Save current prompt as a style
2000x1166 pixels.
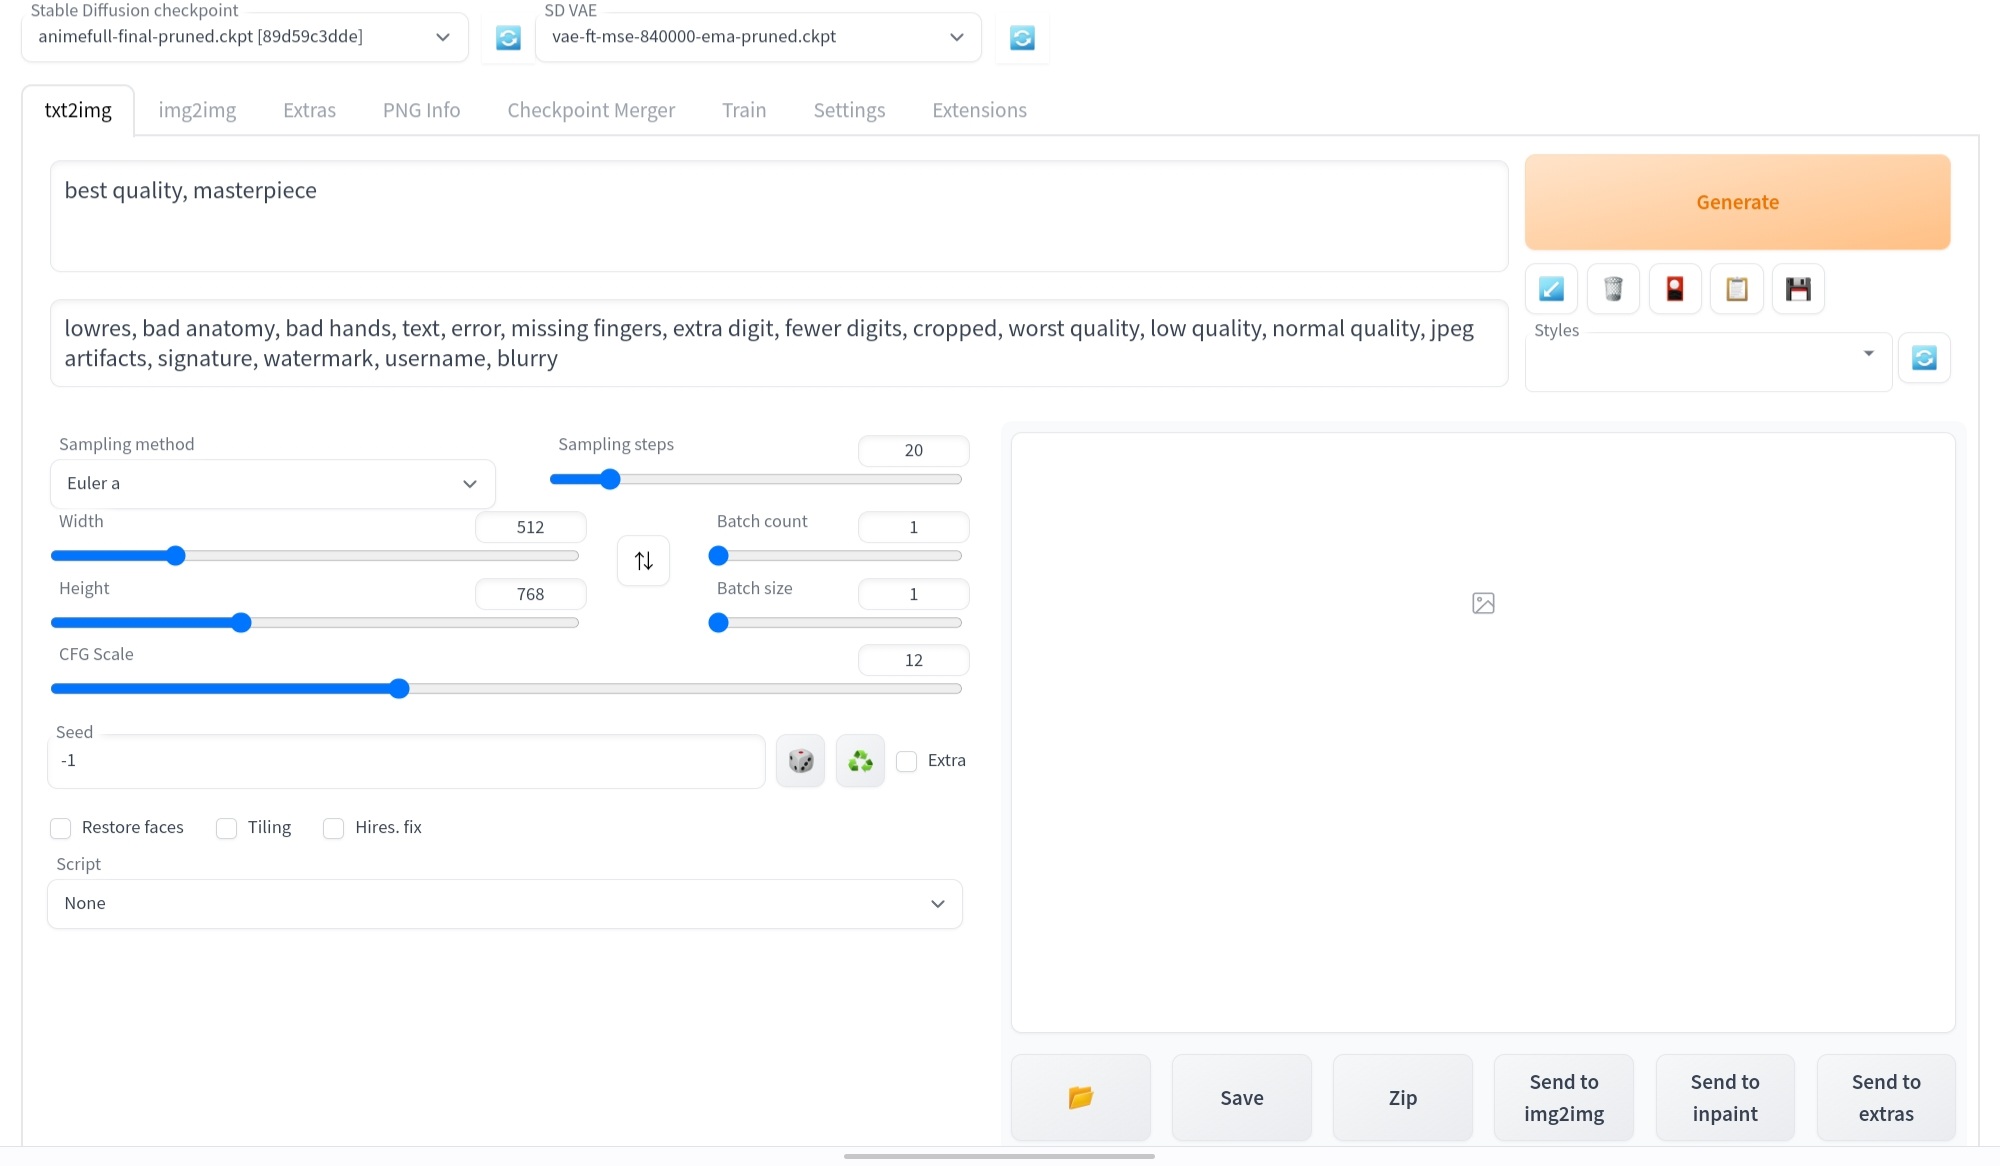tap(1798, 289)
